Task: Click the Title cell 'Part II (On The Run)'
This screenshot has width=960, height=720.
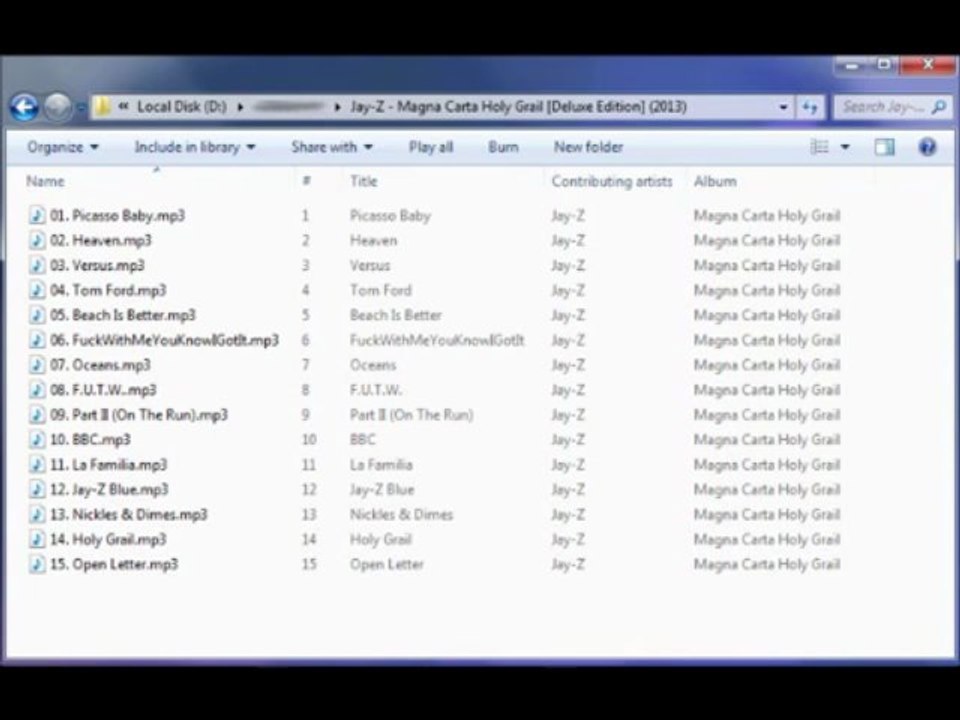Action: coord(411,414)
